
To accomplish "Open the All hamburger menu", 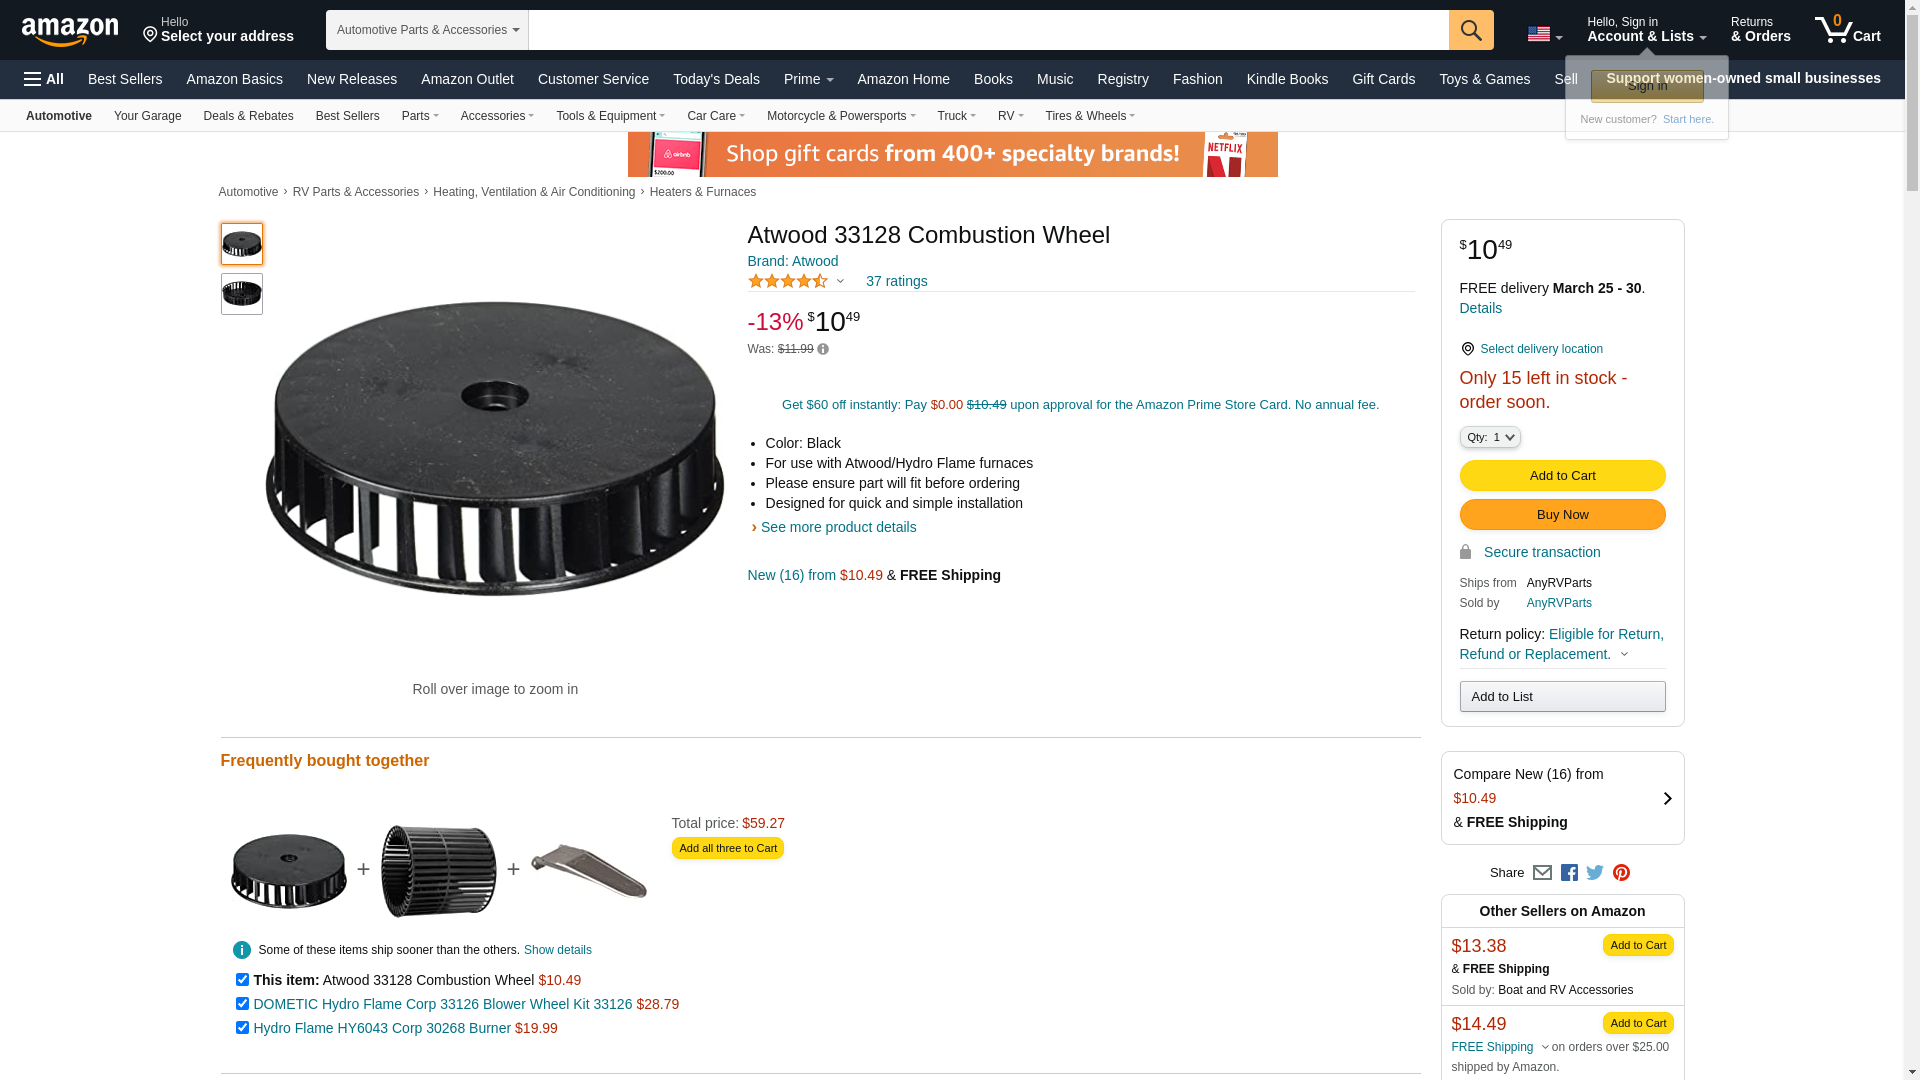I will coord(44,79).
